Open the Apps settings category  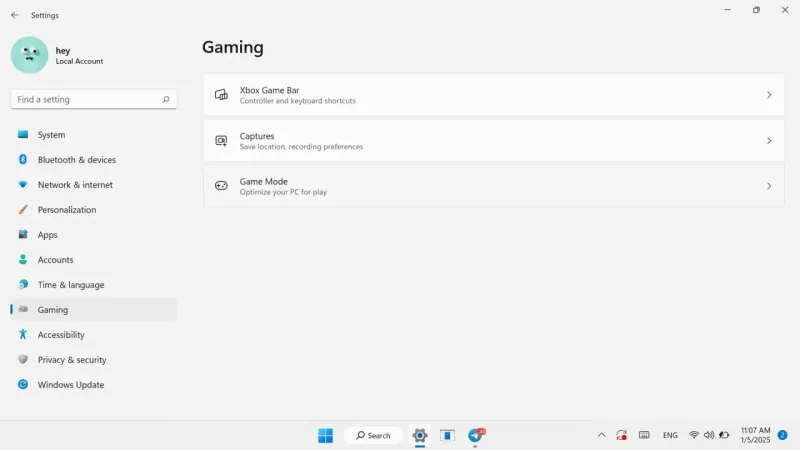[x=94, y=235]
